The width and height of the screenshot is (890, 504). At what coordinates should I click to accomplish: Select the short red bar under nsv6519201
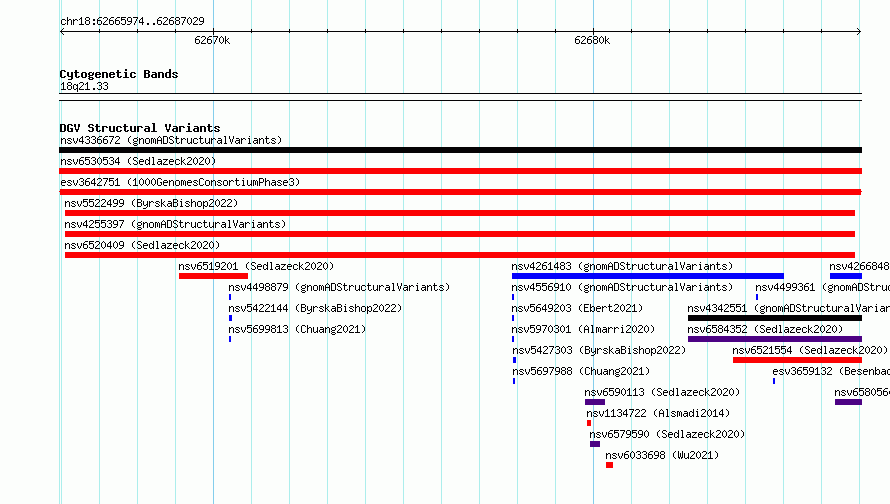(x=213, y=276)
